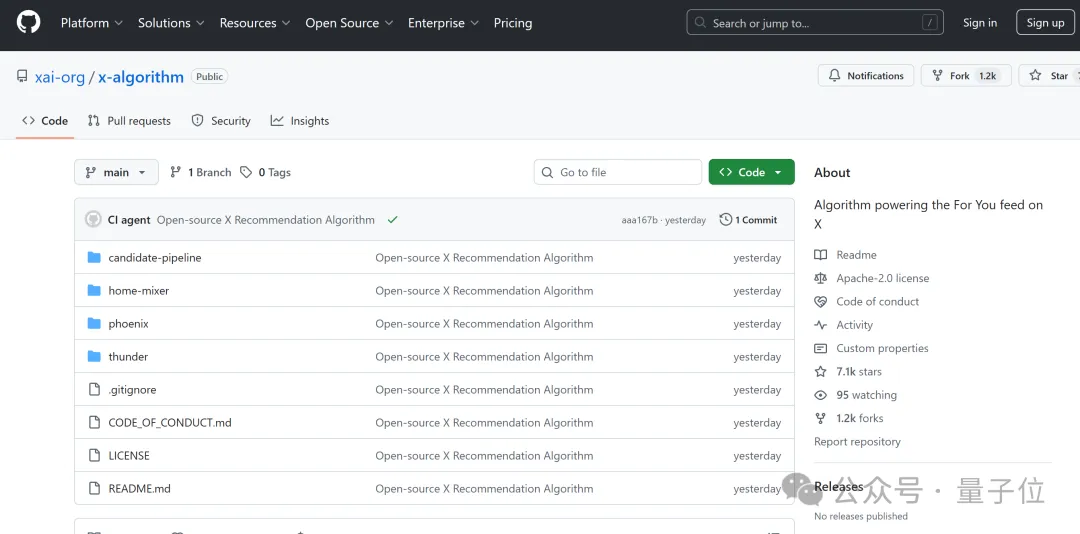Star the x-algorithm repository
1080x534 pixels.
(1050, 76)
